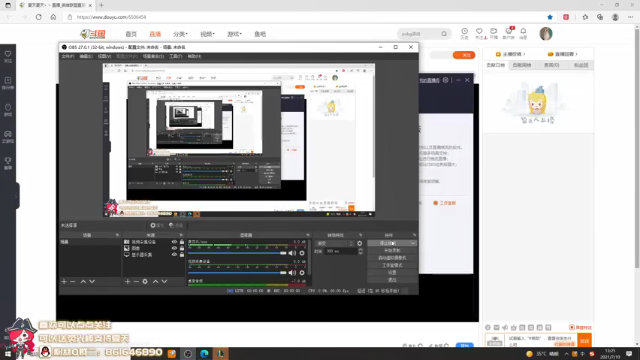The height and width of the screenshot is (360, 640).
Task: Show hidden system tray icons chevron
Action: coord(566,353)
